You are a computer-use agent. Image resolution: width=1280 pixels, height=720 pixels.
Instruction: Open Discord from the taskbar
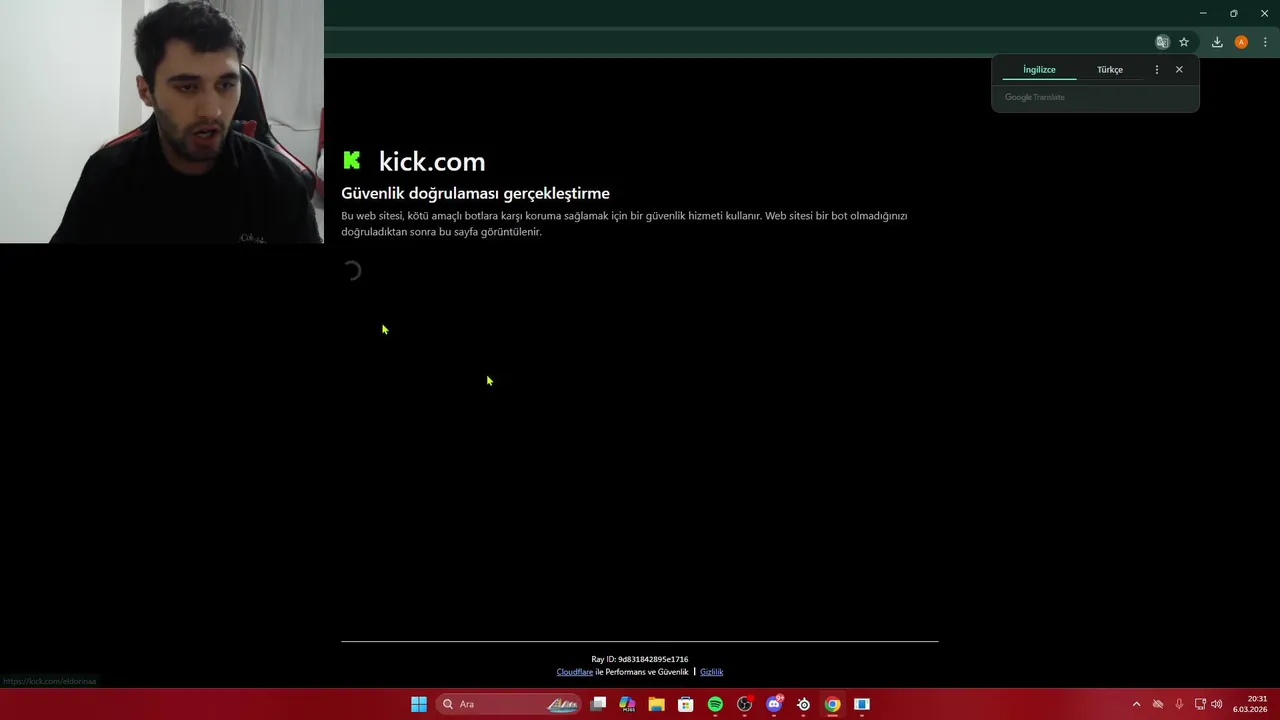(x=774, y=704)
